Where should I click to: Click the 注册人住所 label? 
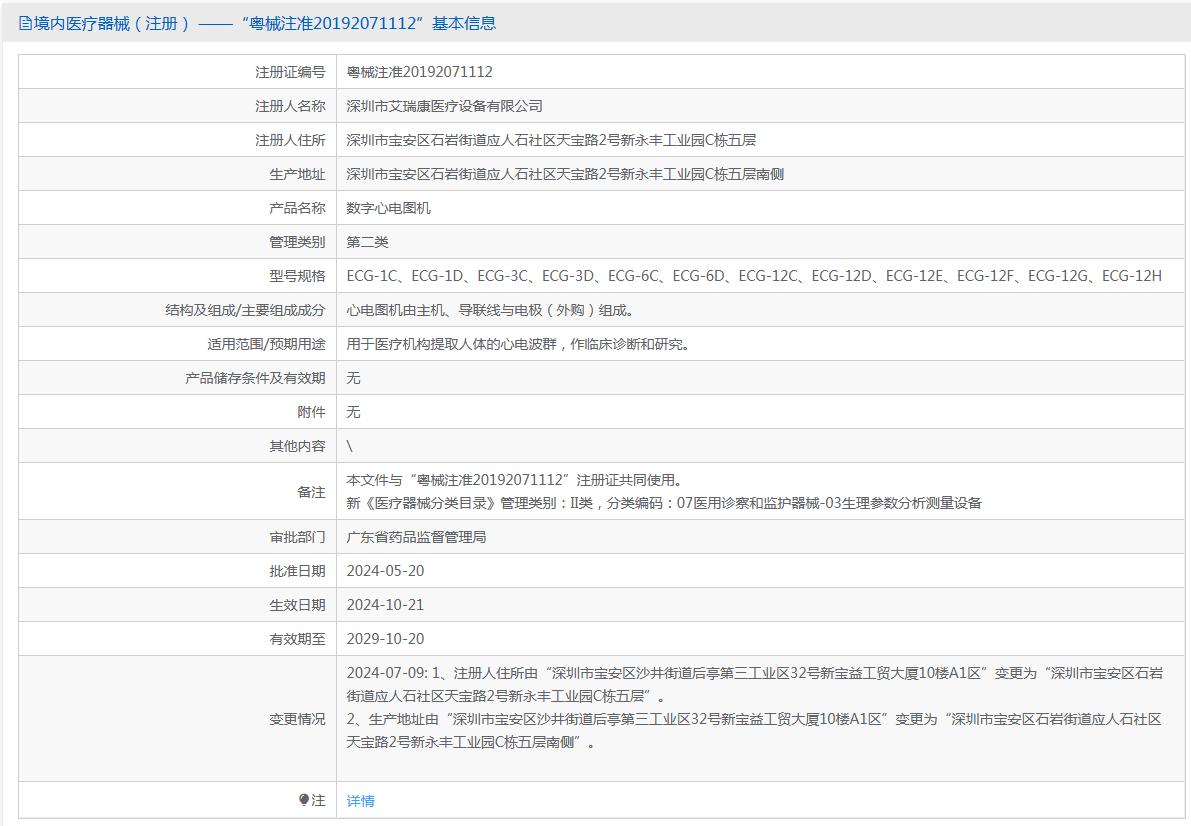coord(290,141)
